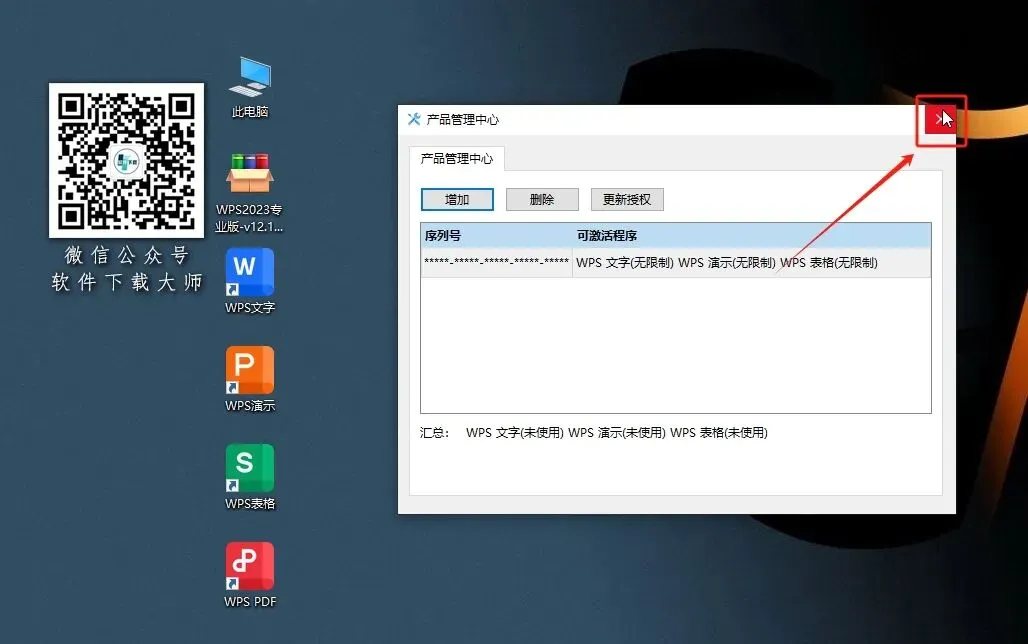Select the 产品管理中心 tab
The width and height of the screenshot is (1028, 644).
457,159
